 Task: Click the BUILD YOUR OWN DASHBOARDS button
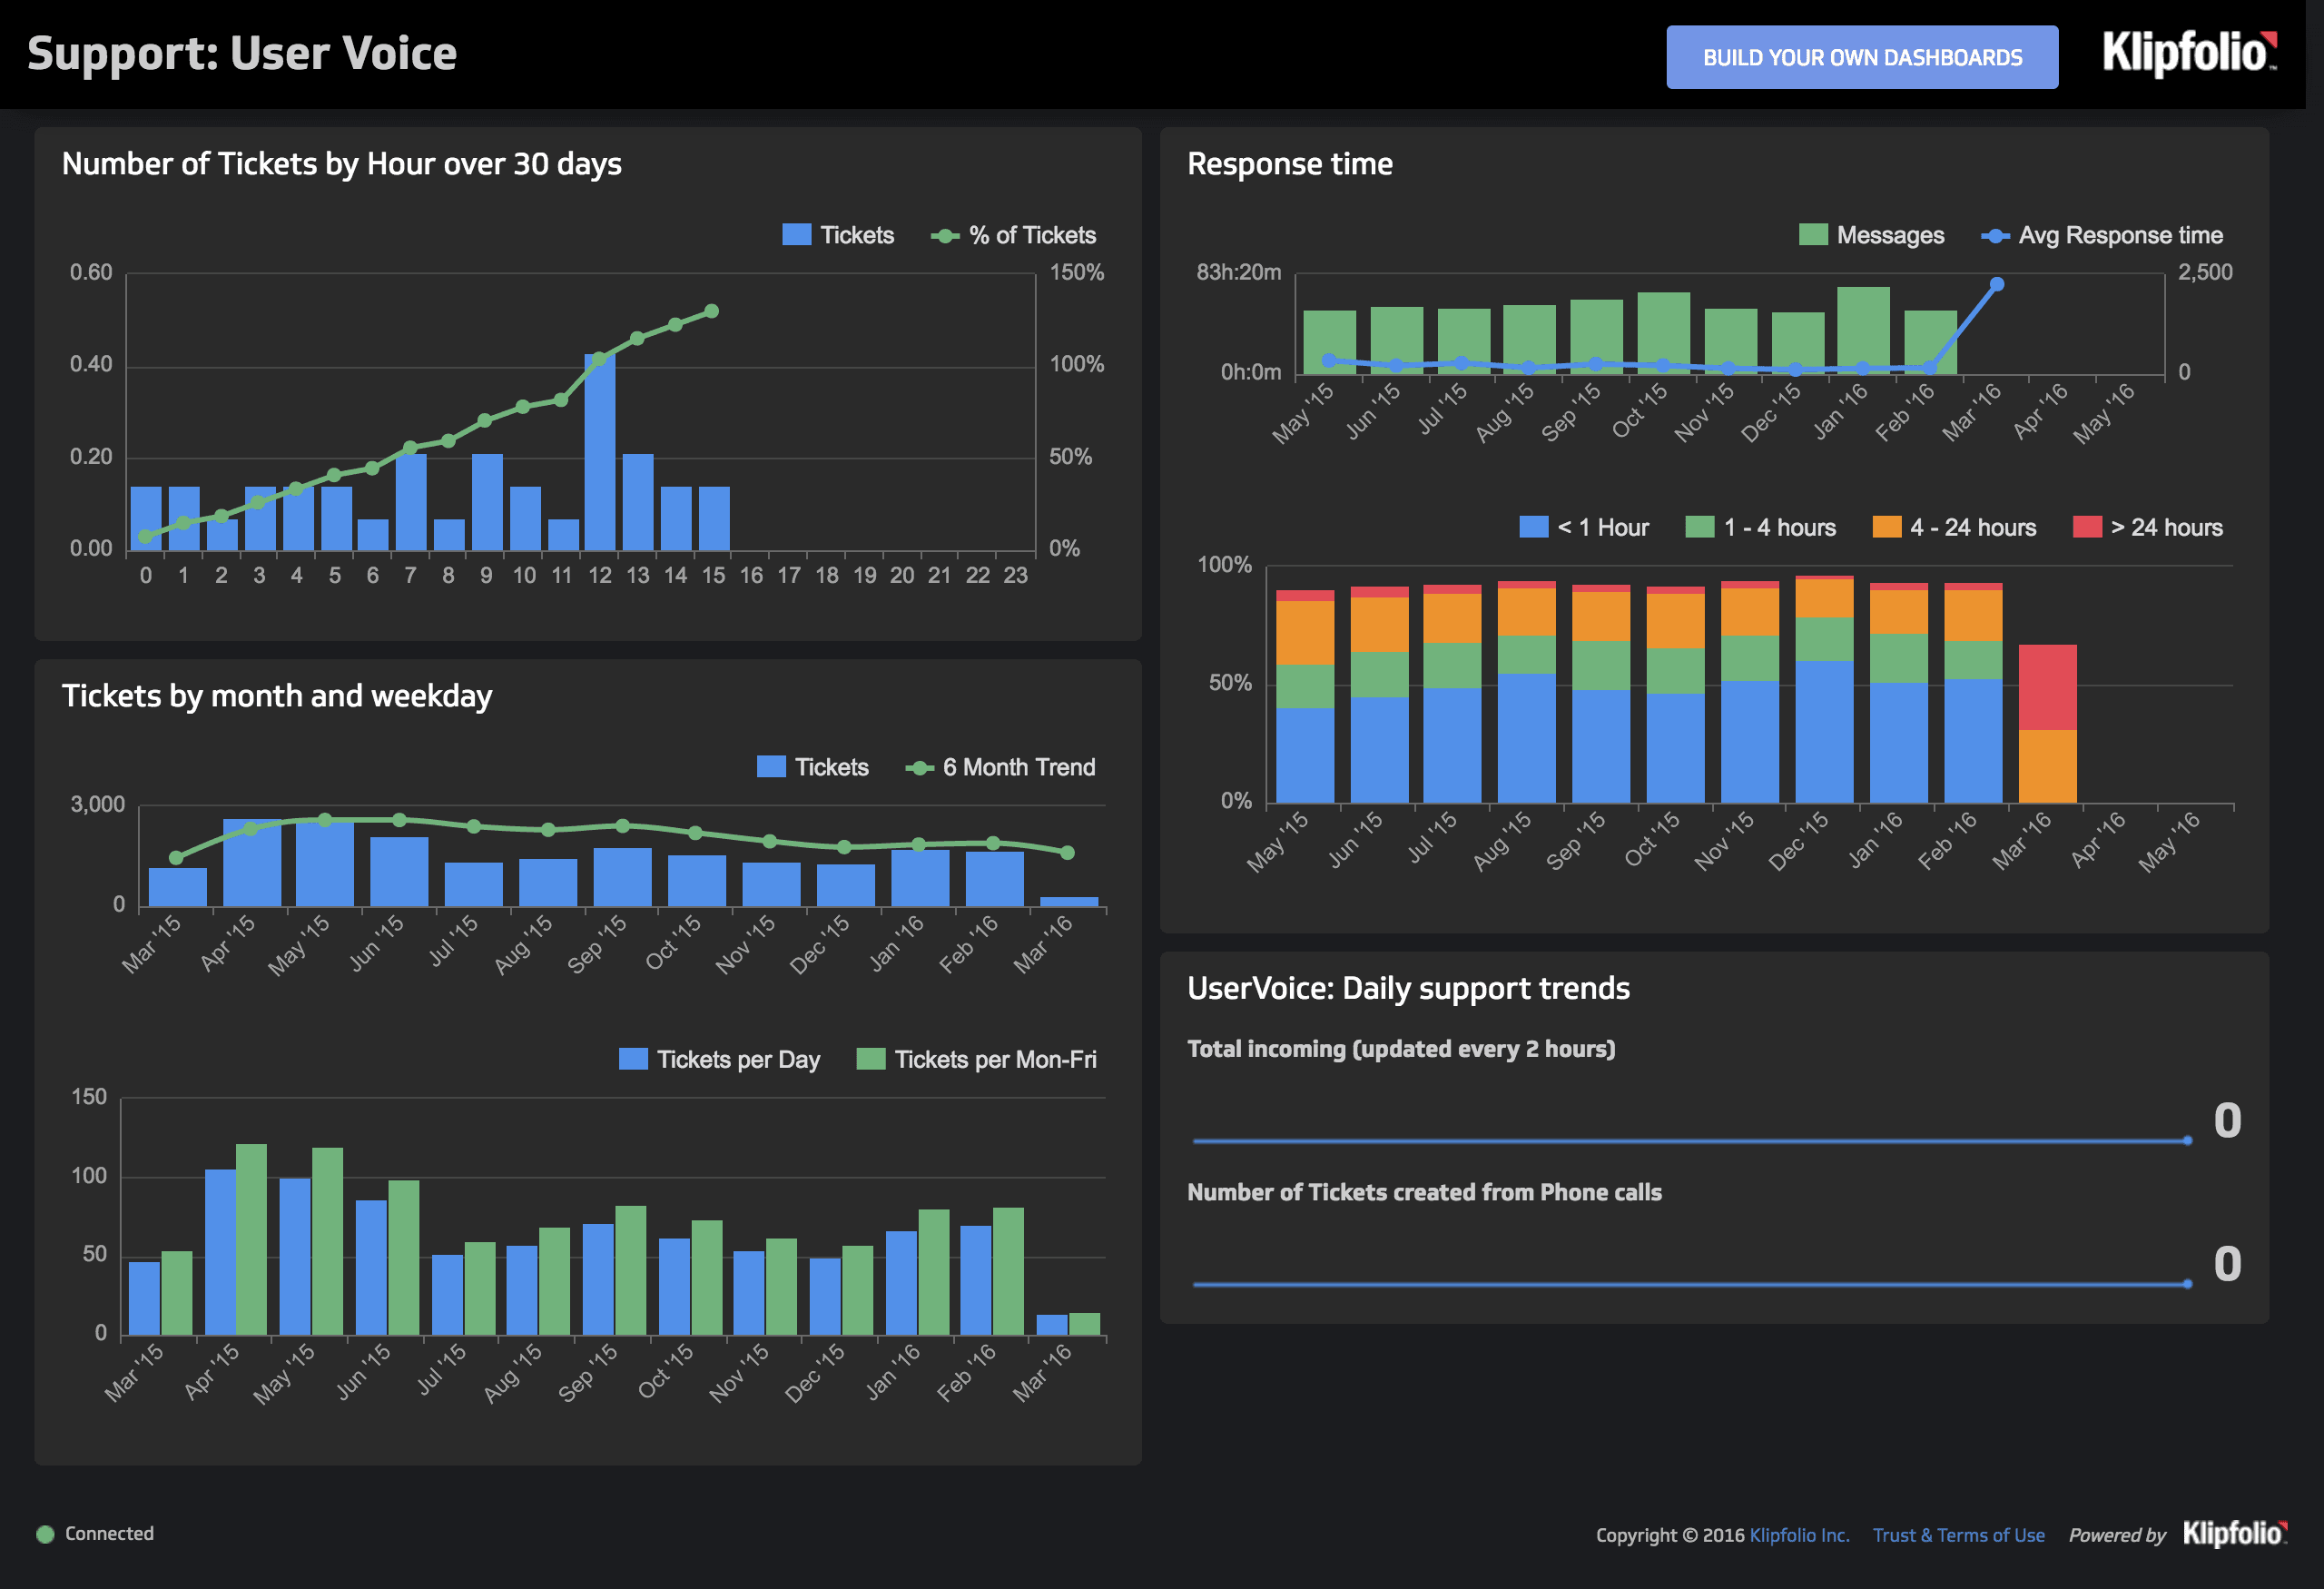1861,58
